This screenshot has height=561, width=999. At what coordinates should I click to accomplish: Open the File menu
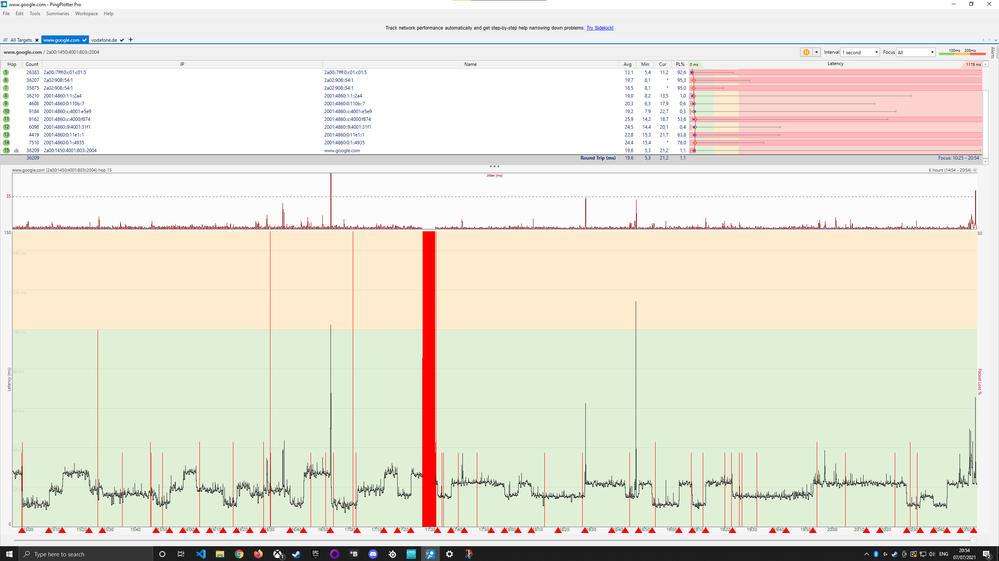6,13
